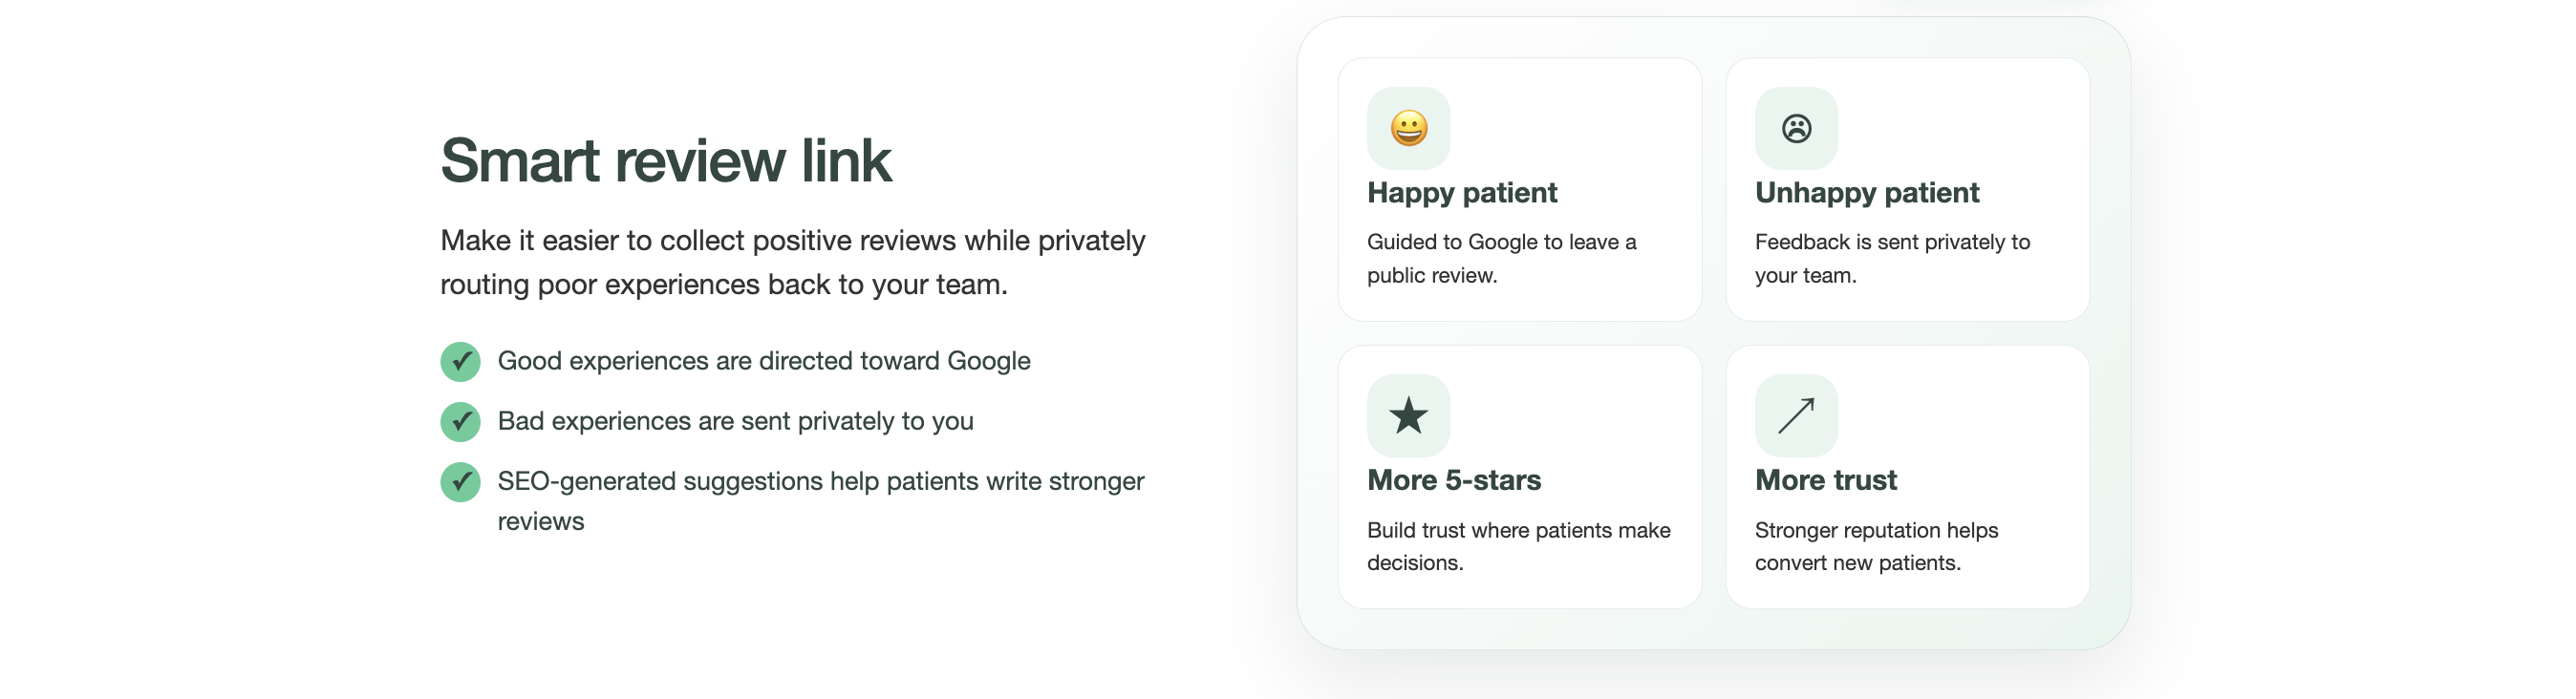Click checkmark beside Good experiences bullet

[x=460, y=361]
